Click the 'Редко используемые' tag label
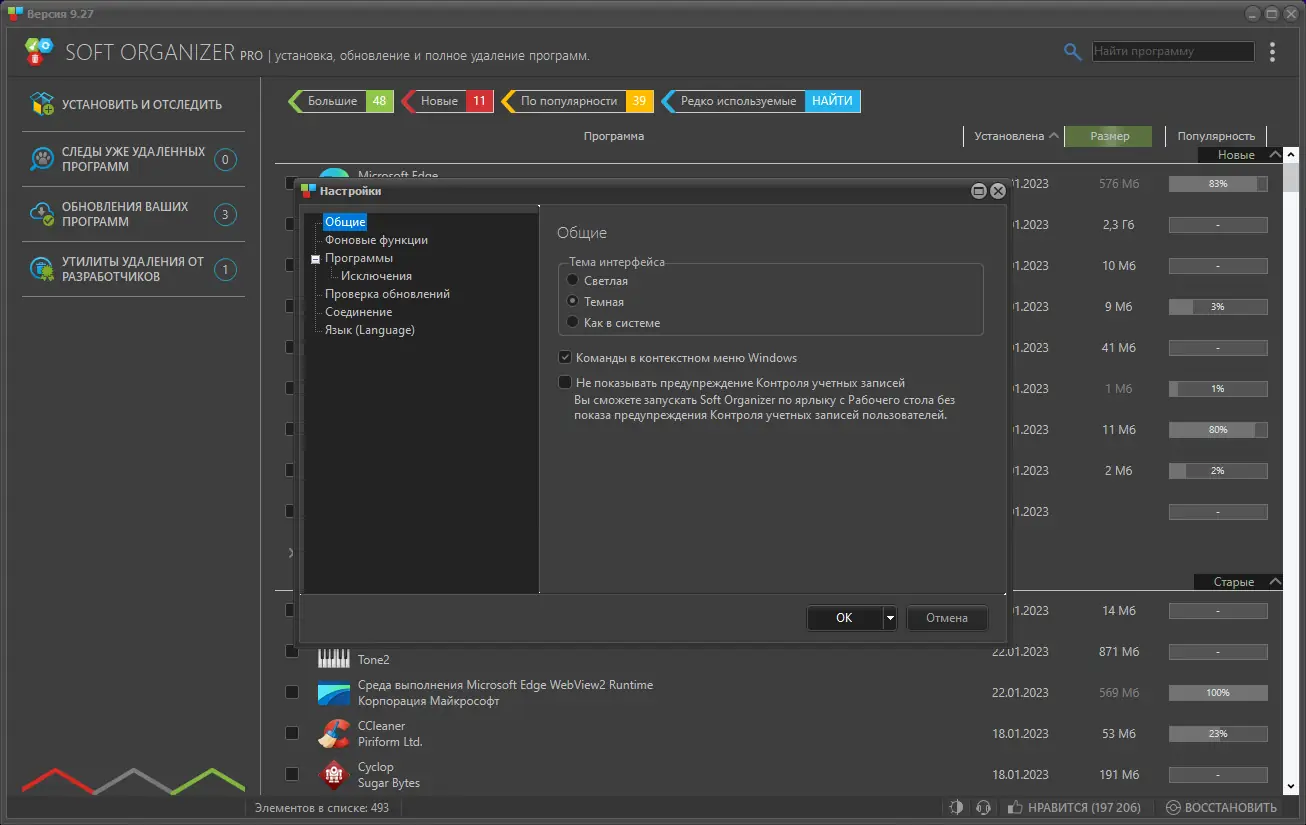 [x=738, y=101]
